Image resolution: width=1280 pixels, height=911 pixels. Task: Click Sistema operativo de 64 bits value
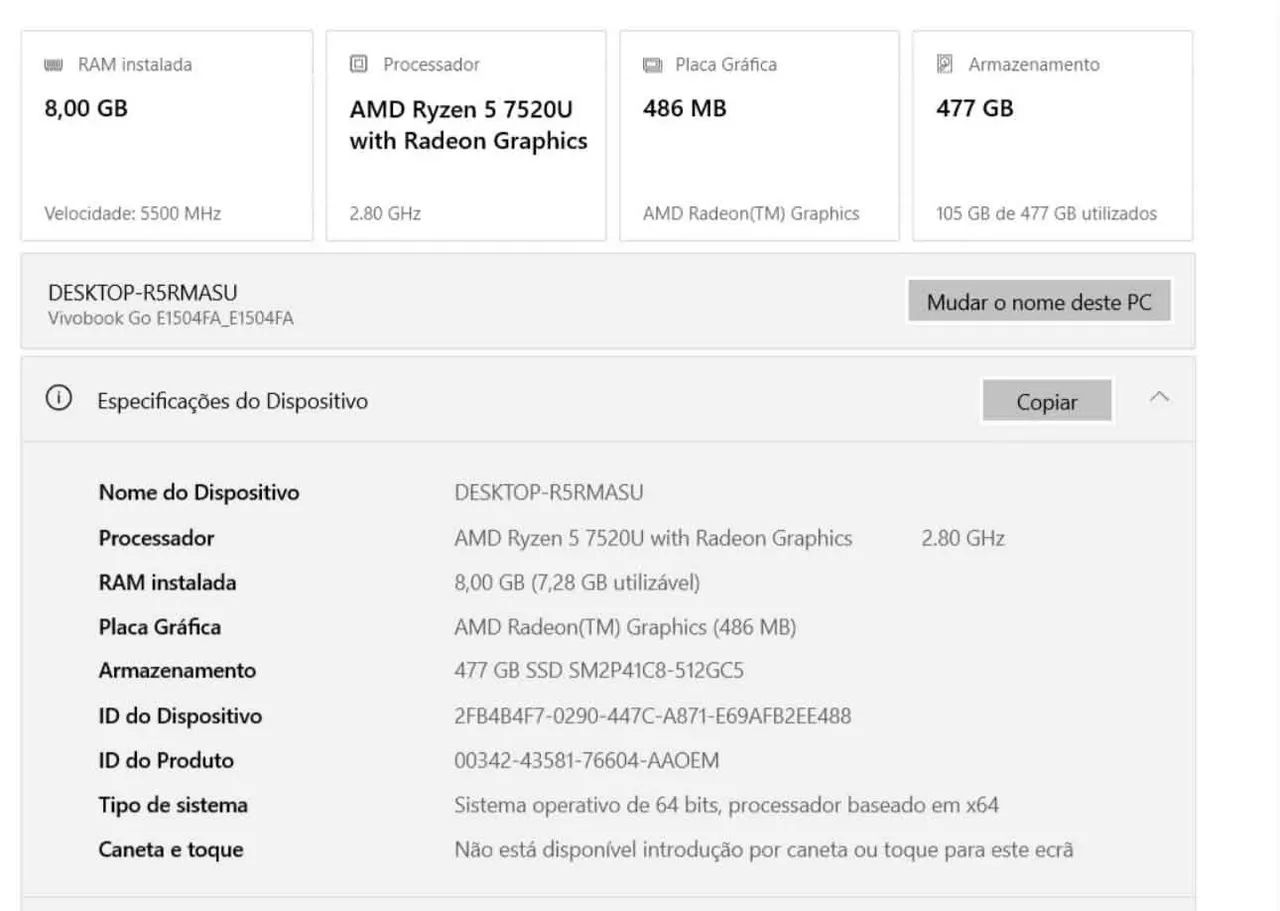pos(726,805)
